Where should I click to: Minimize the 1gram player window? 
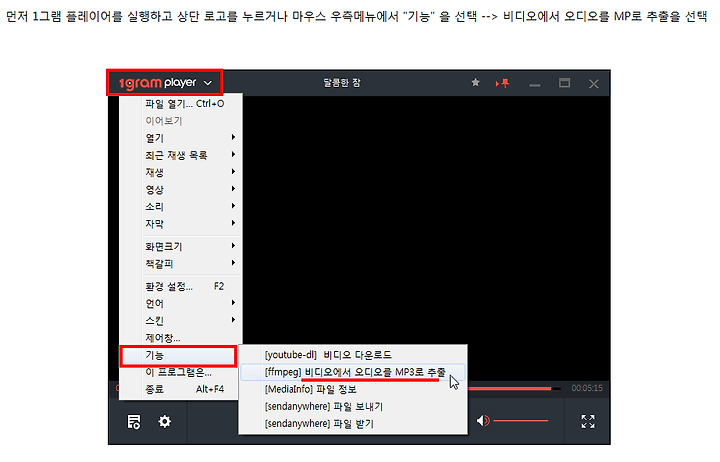click(x=534, y=85)
